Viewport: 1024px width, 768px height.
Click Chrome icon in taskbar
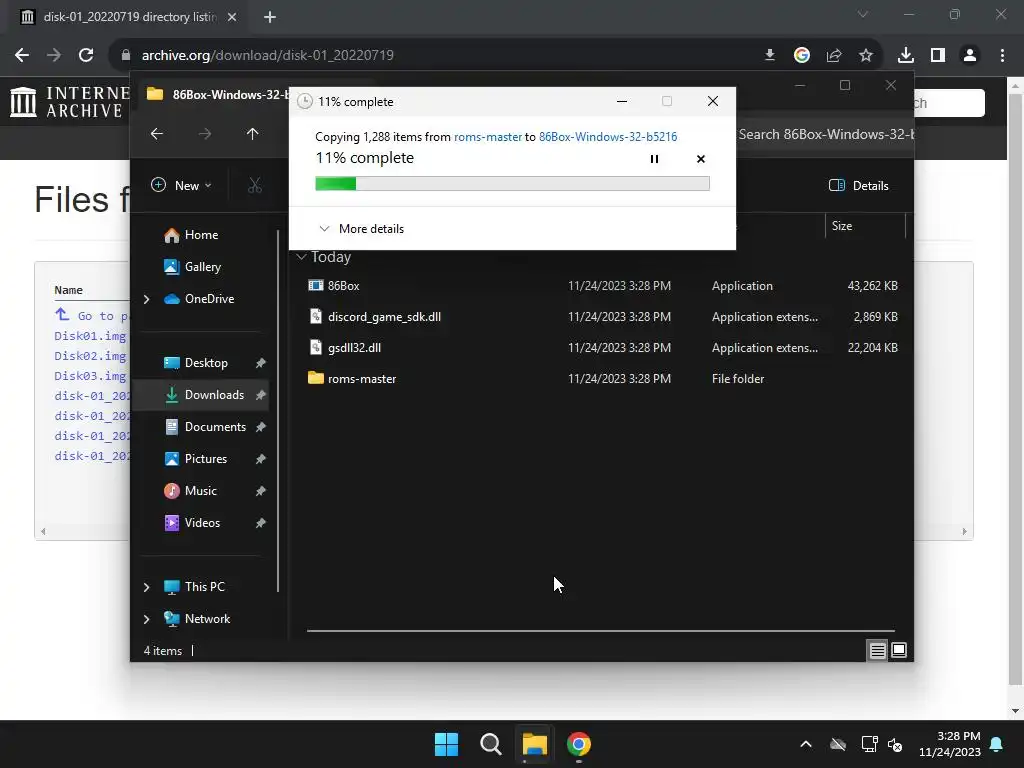point(579,744)
